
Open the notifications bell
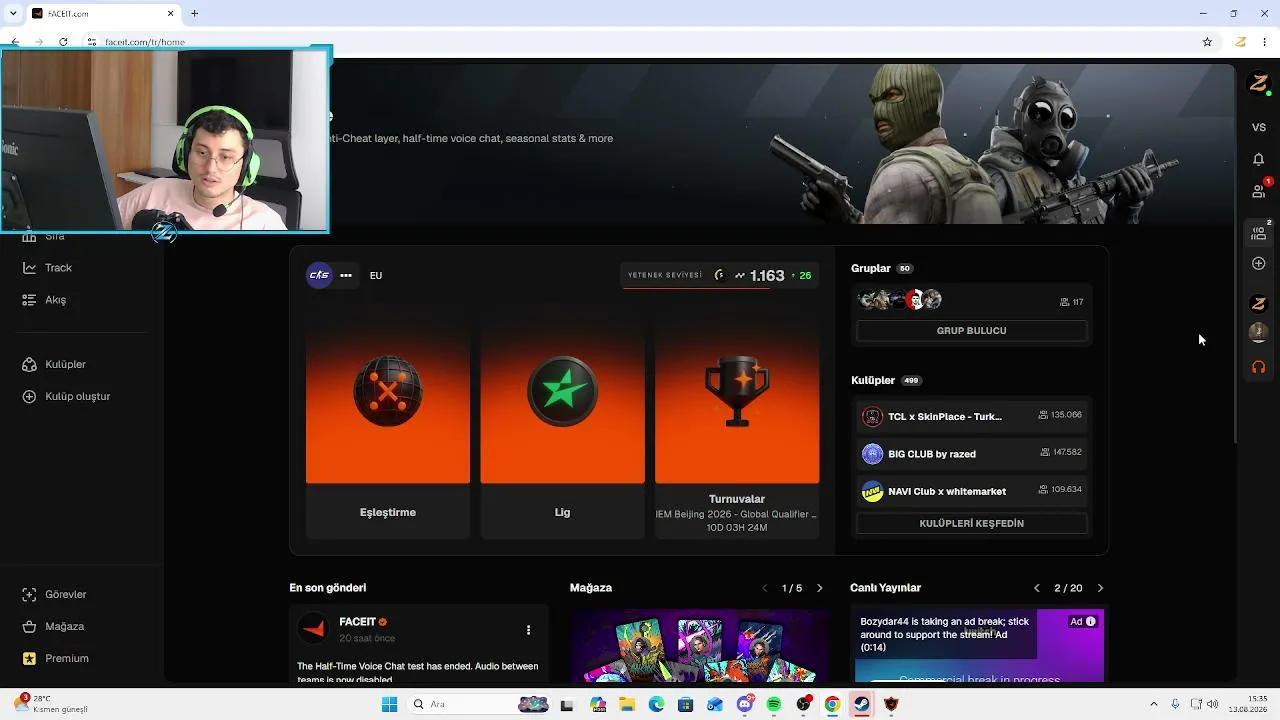[x=1259, y=160]
